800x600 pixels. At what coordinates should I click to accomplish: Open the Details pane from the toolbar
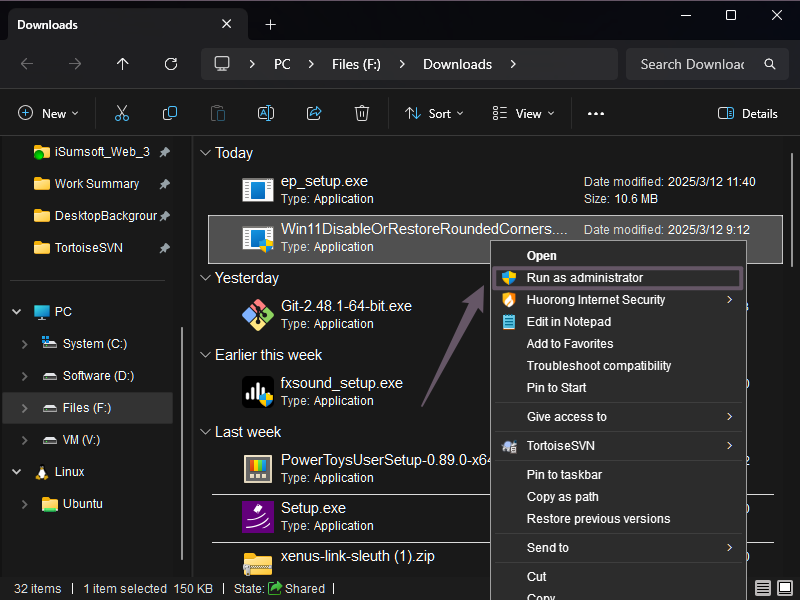point(747,113)
